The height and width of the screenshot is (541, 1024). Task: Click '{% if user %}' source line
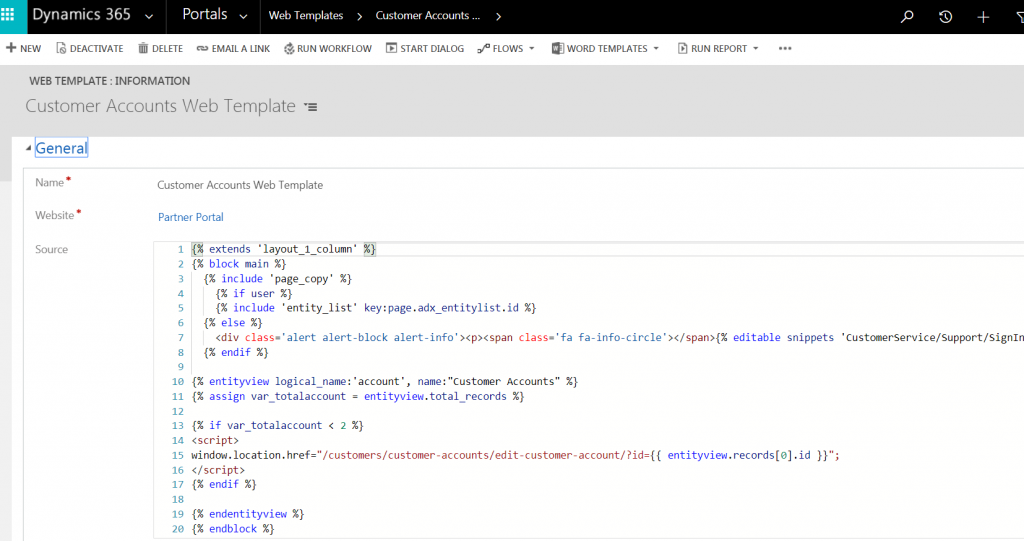click(x=254, y=293)
